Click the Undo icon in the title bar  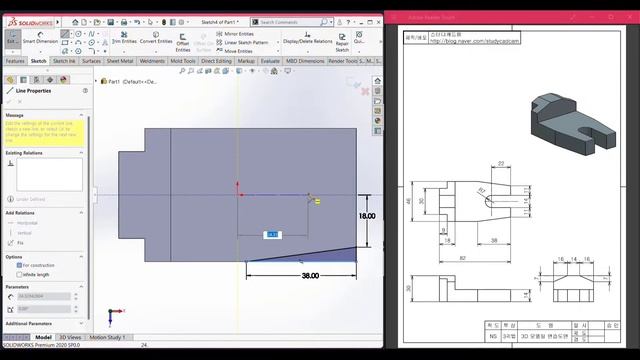click(137, 22)
